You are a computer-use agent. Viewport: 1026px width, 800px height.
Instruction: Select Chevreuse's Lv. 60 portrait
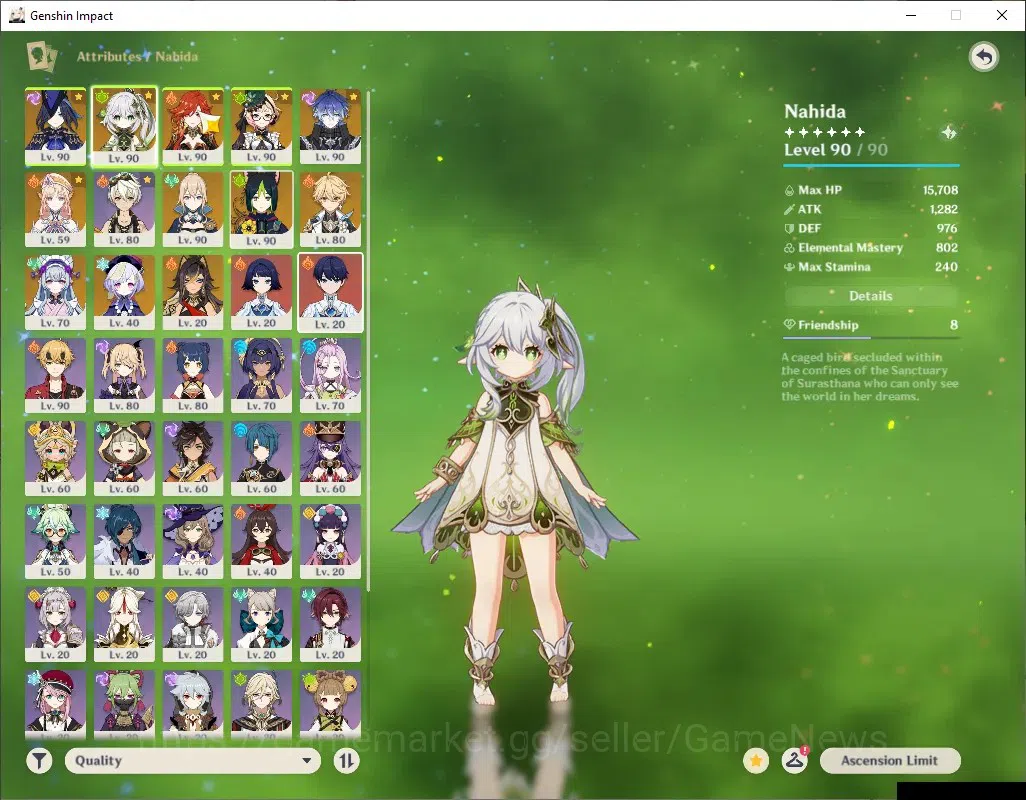[330, 459]
